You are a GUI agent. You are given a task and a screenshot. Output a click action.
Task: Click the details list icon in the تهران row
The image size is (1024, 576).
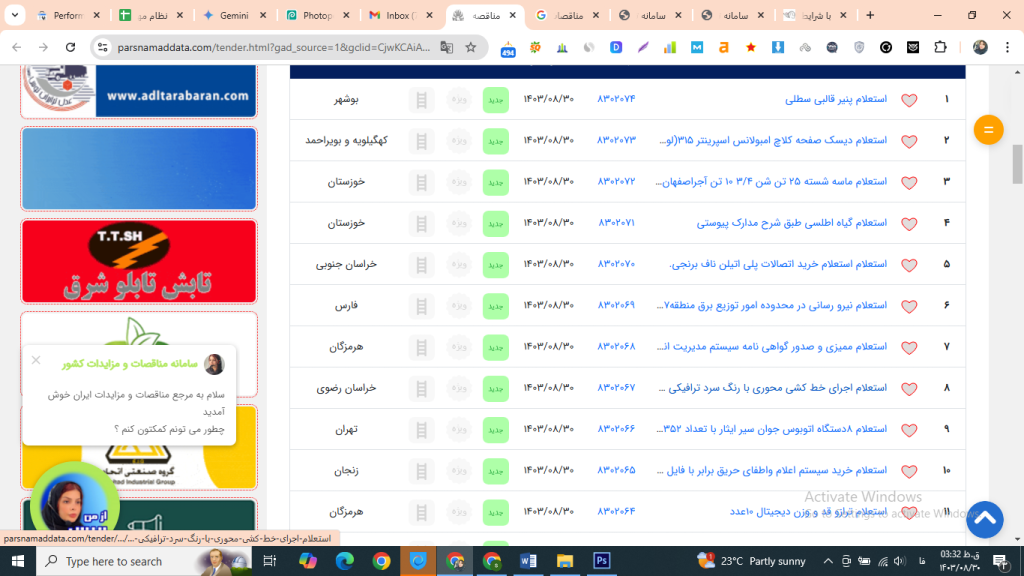click(x=421, y=430)
